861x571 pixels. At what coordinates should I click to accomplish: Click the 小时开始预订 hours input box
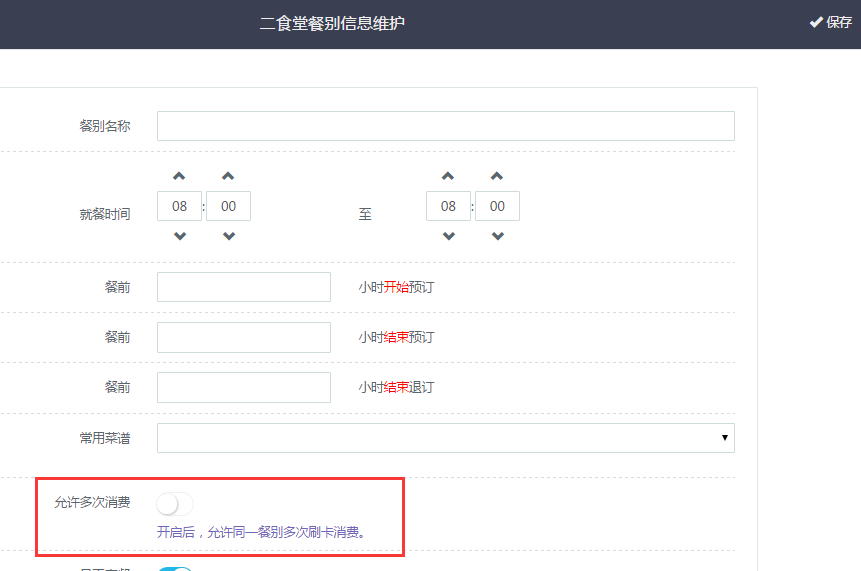[x=244, y=287]
